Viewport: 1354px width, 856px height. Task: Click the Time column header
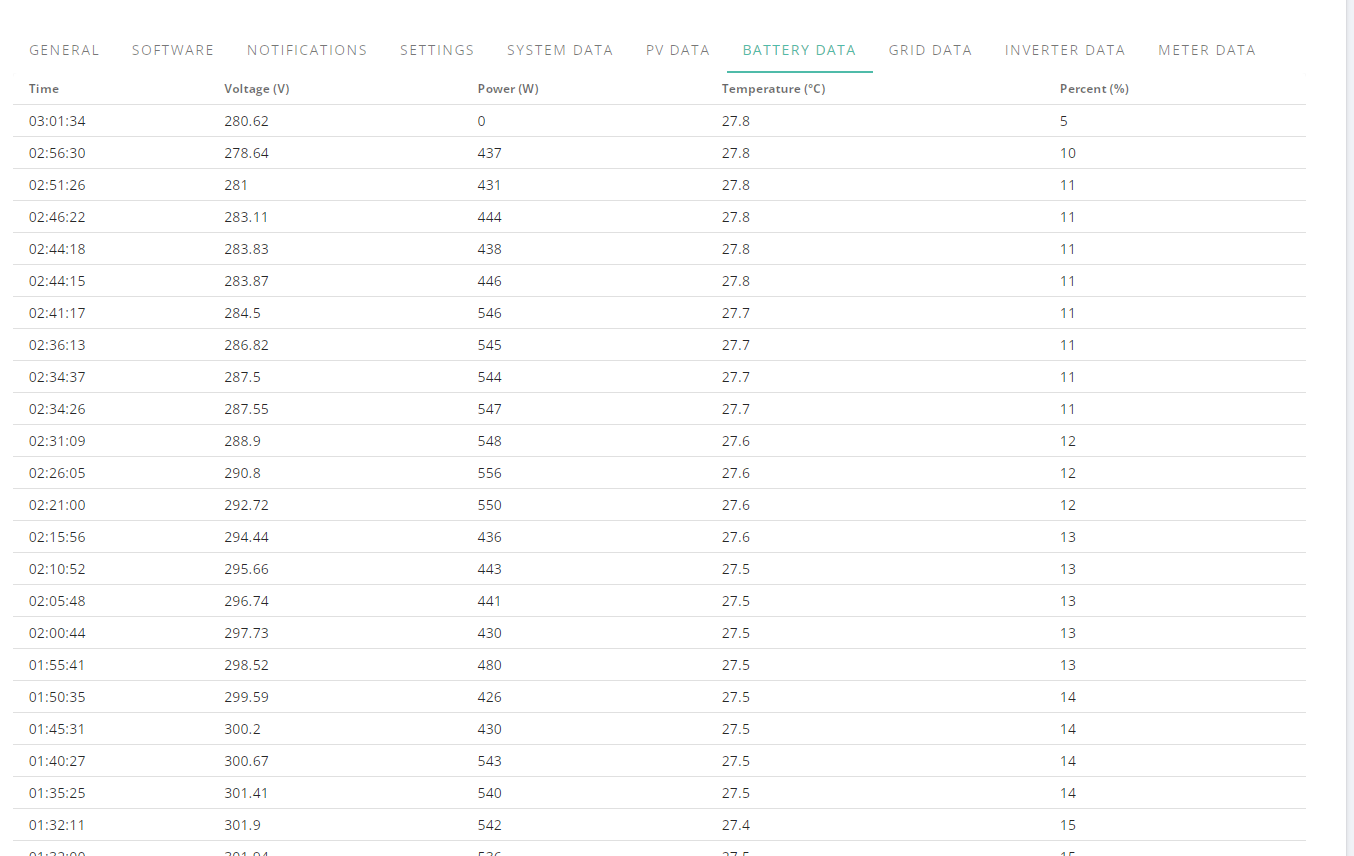44,89
